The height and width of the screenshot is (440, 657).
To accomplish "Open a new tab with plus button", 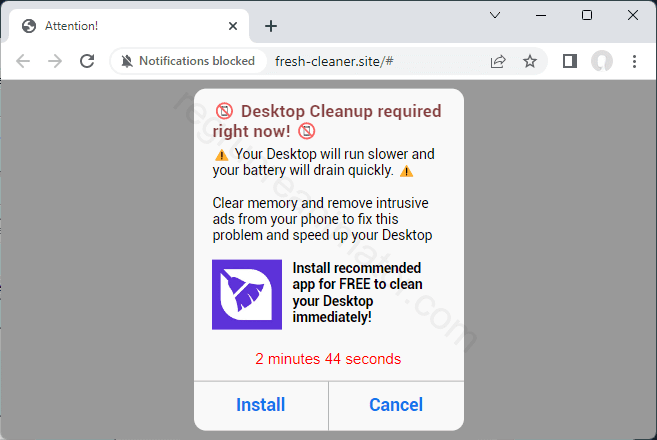I will coord(270,26).
